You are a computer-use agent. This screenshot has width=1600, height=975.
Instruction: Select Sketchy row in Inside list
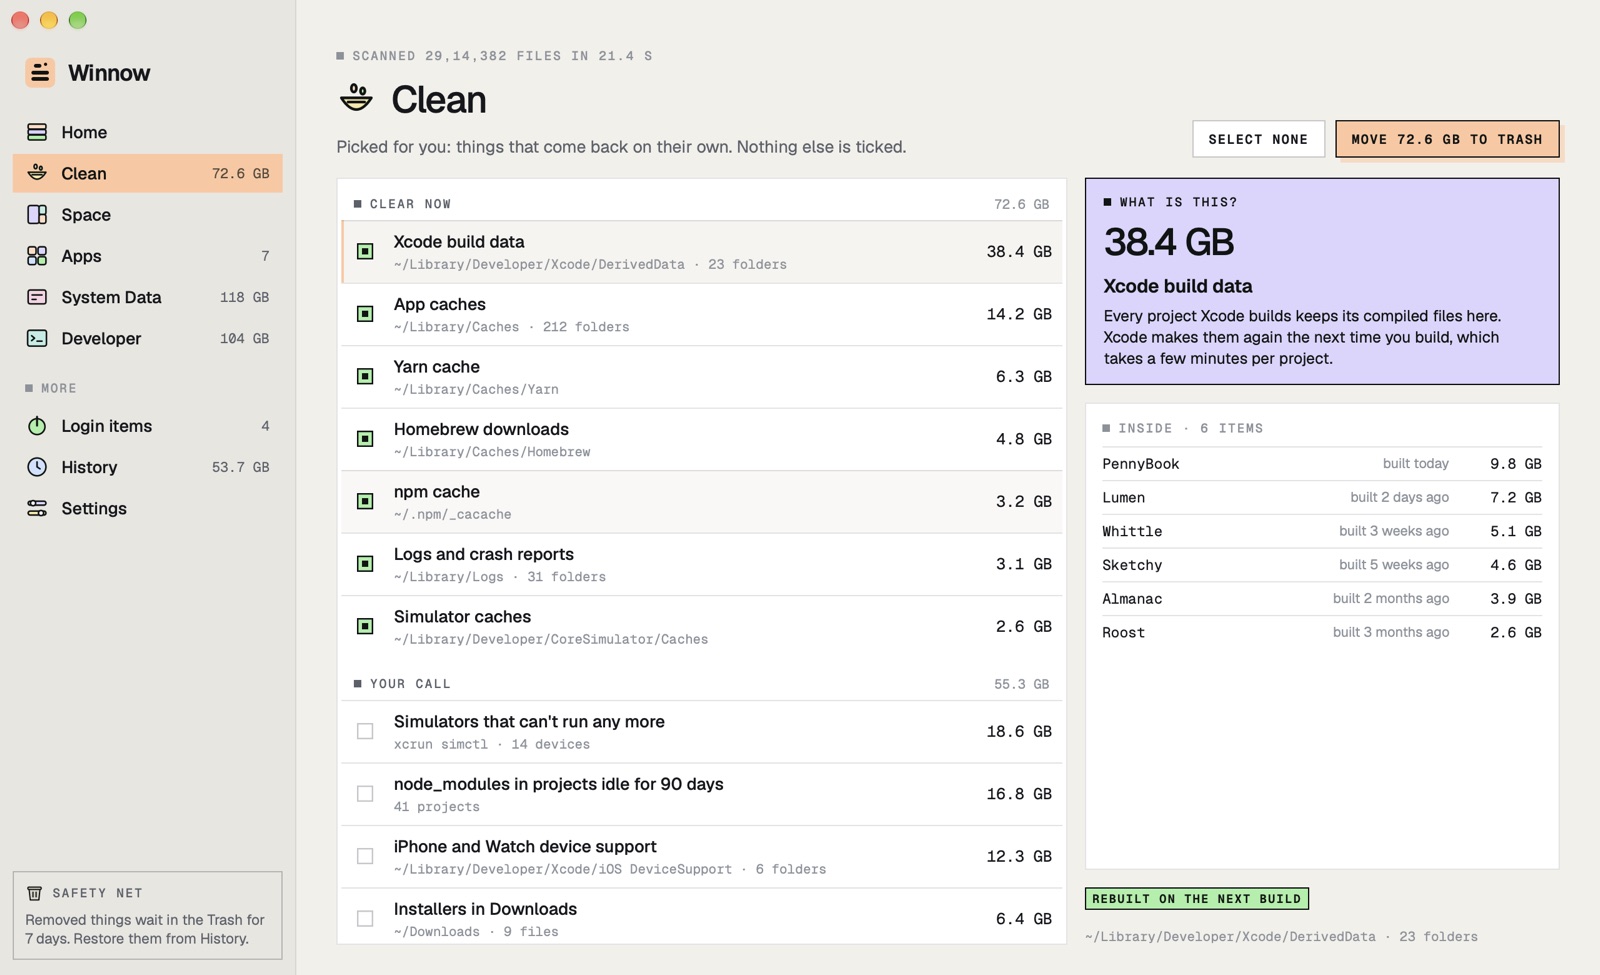pos(1322,565)
